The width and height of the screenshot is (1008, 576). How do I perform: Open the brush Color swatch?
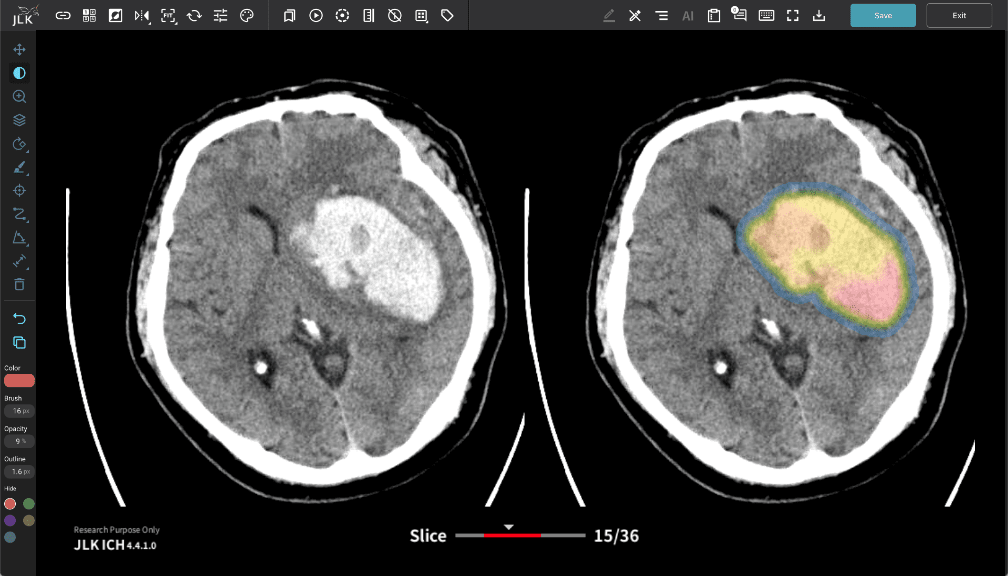(19, 380)
